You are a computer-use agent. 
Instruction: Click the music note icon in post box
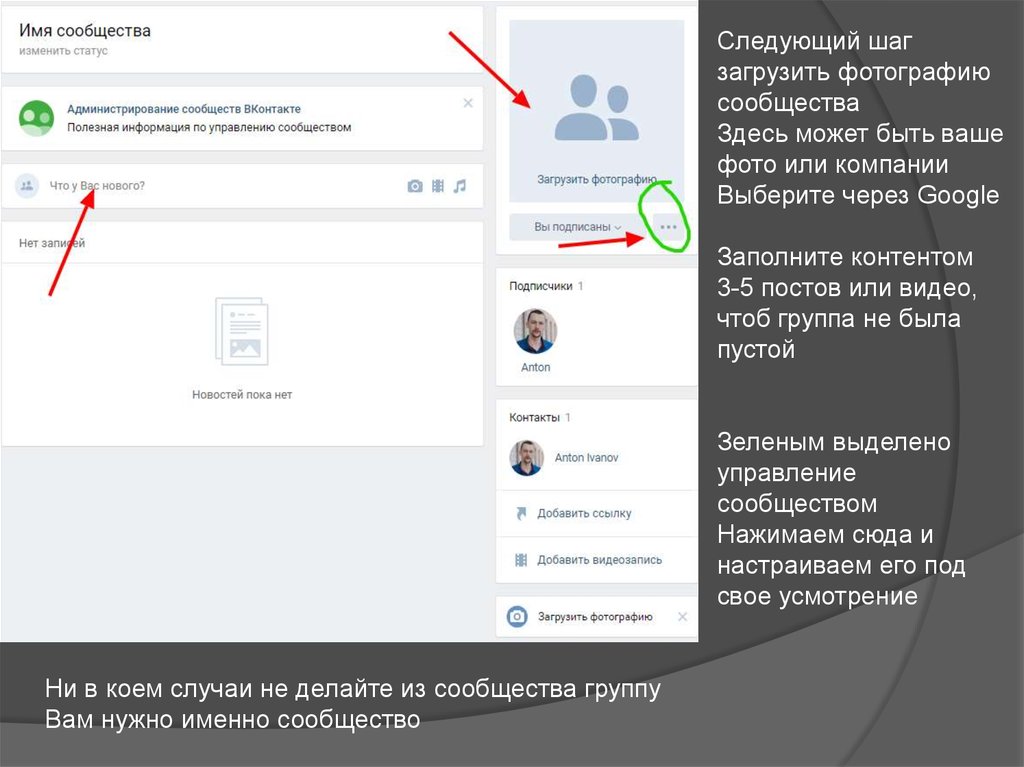pyautogui.click(x=460, y=186)
